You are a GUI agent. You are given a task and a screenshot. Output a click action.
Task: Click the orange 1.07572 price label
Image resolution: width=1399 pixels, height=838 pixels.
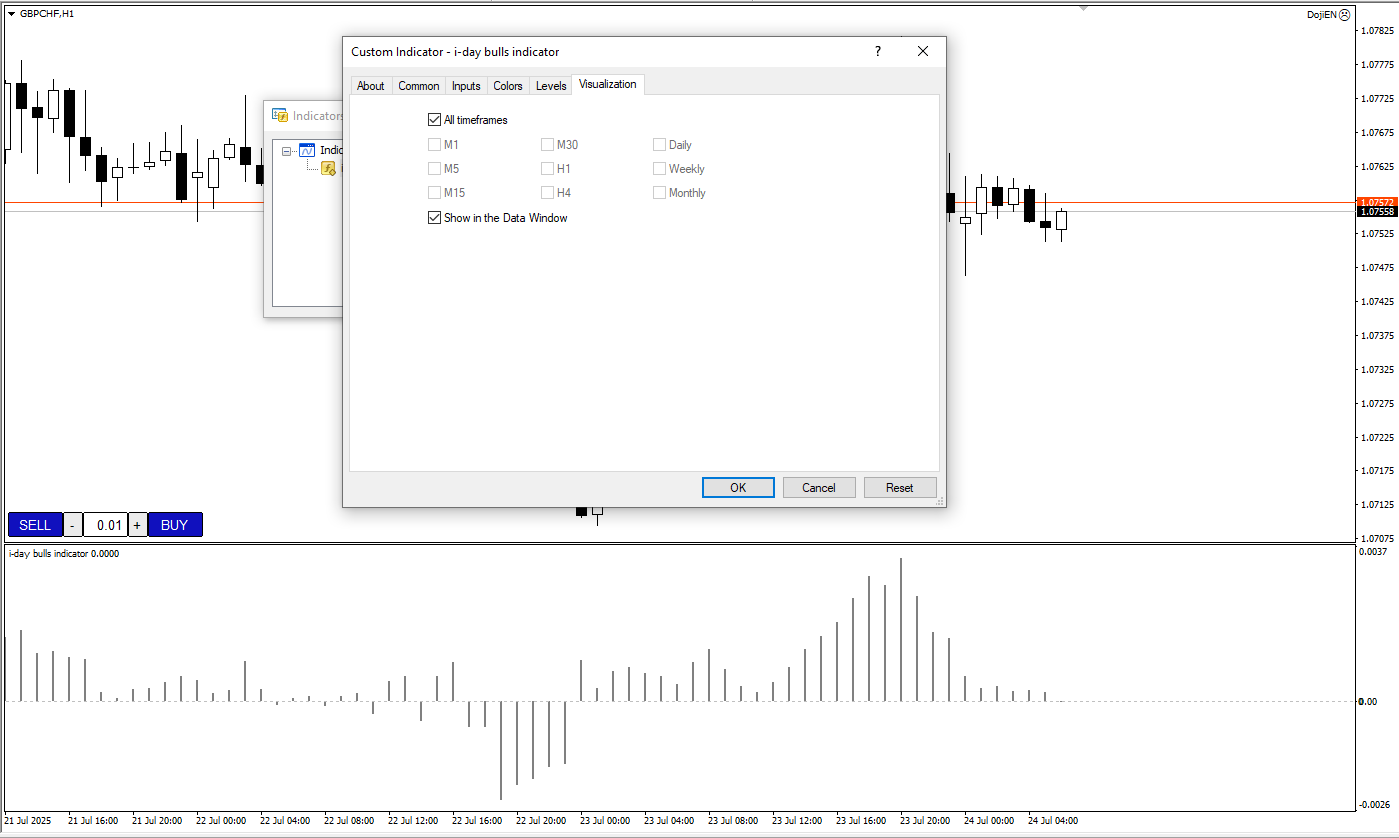pos(1377,202)
